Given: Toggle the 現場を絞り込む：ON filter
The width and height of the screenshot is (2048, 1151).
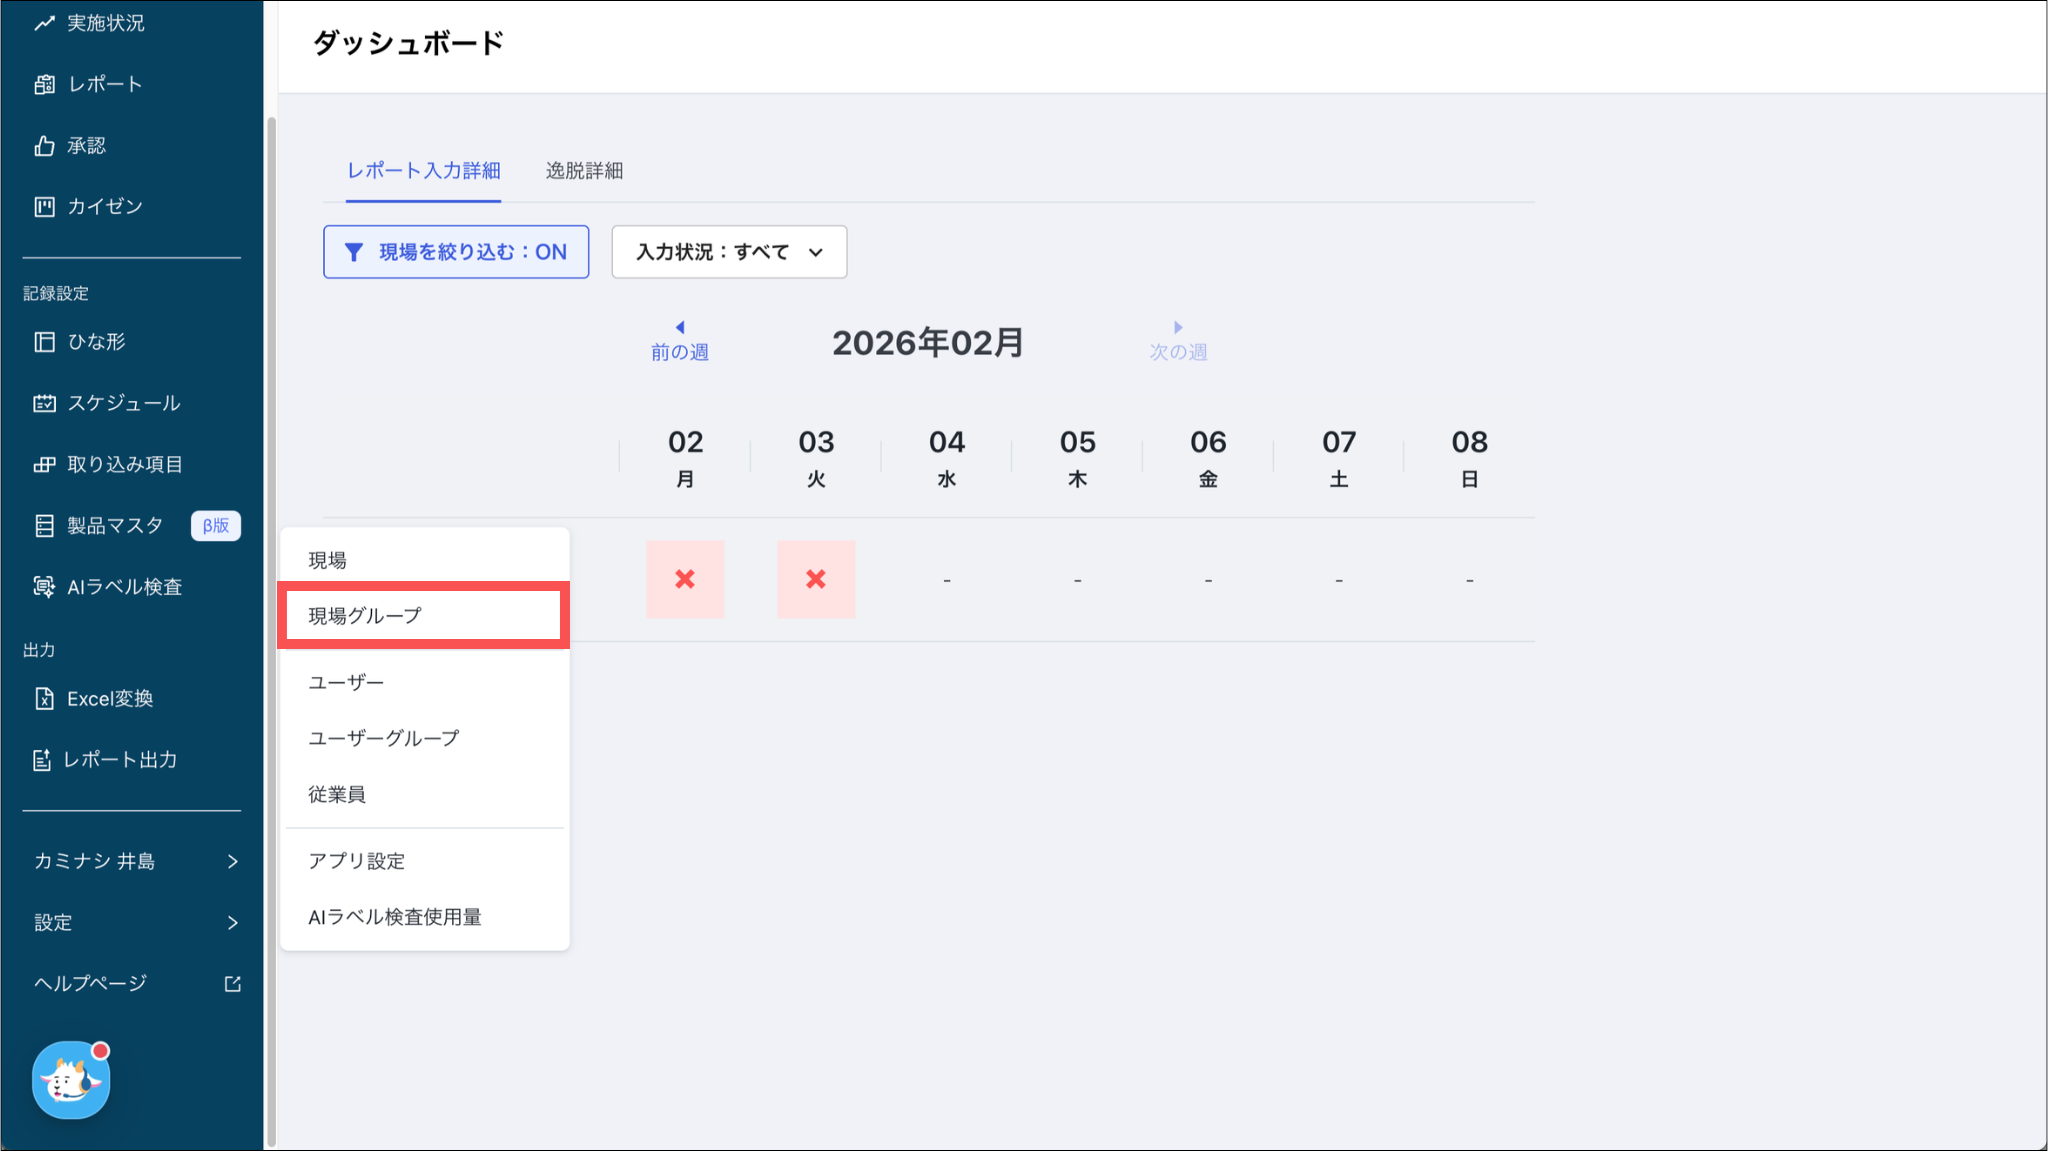Looking at the screenshot, I should tap(456, 252).
